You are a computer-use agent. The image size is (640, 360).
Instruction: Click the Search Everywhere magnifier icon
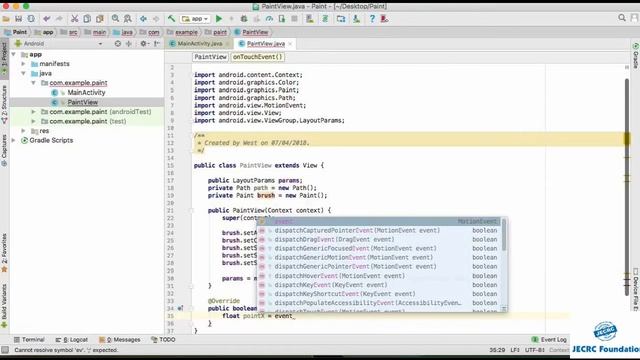pyautogui.click(x=622, y=18)
